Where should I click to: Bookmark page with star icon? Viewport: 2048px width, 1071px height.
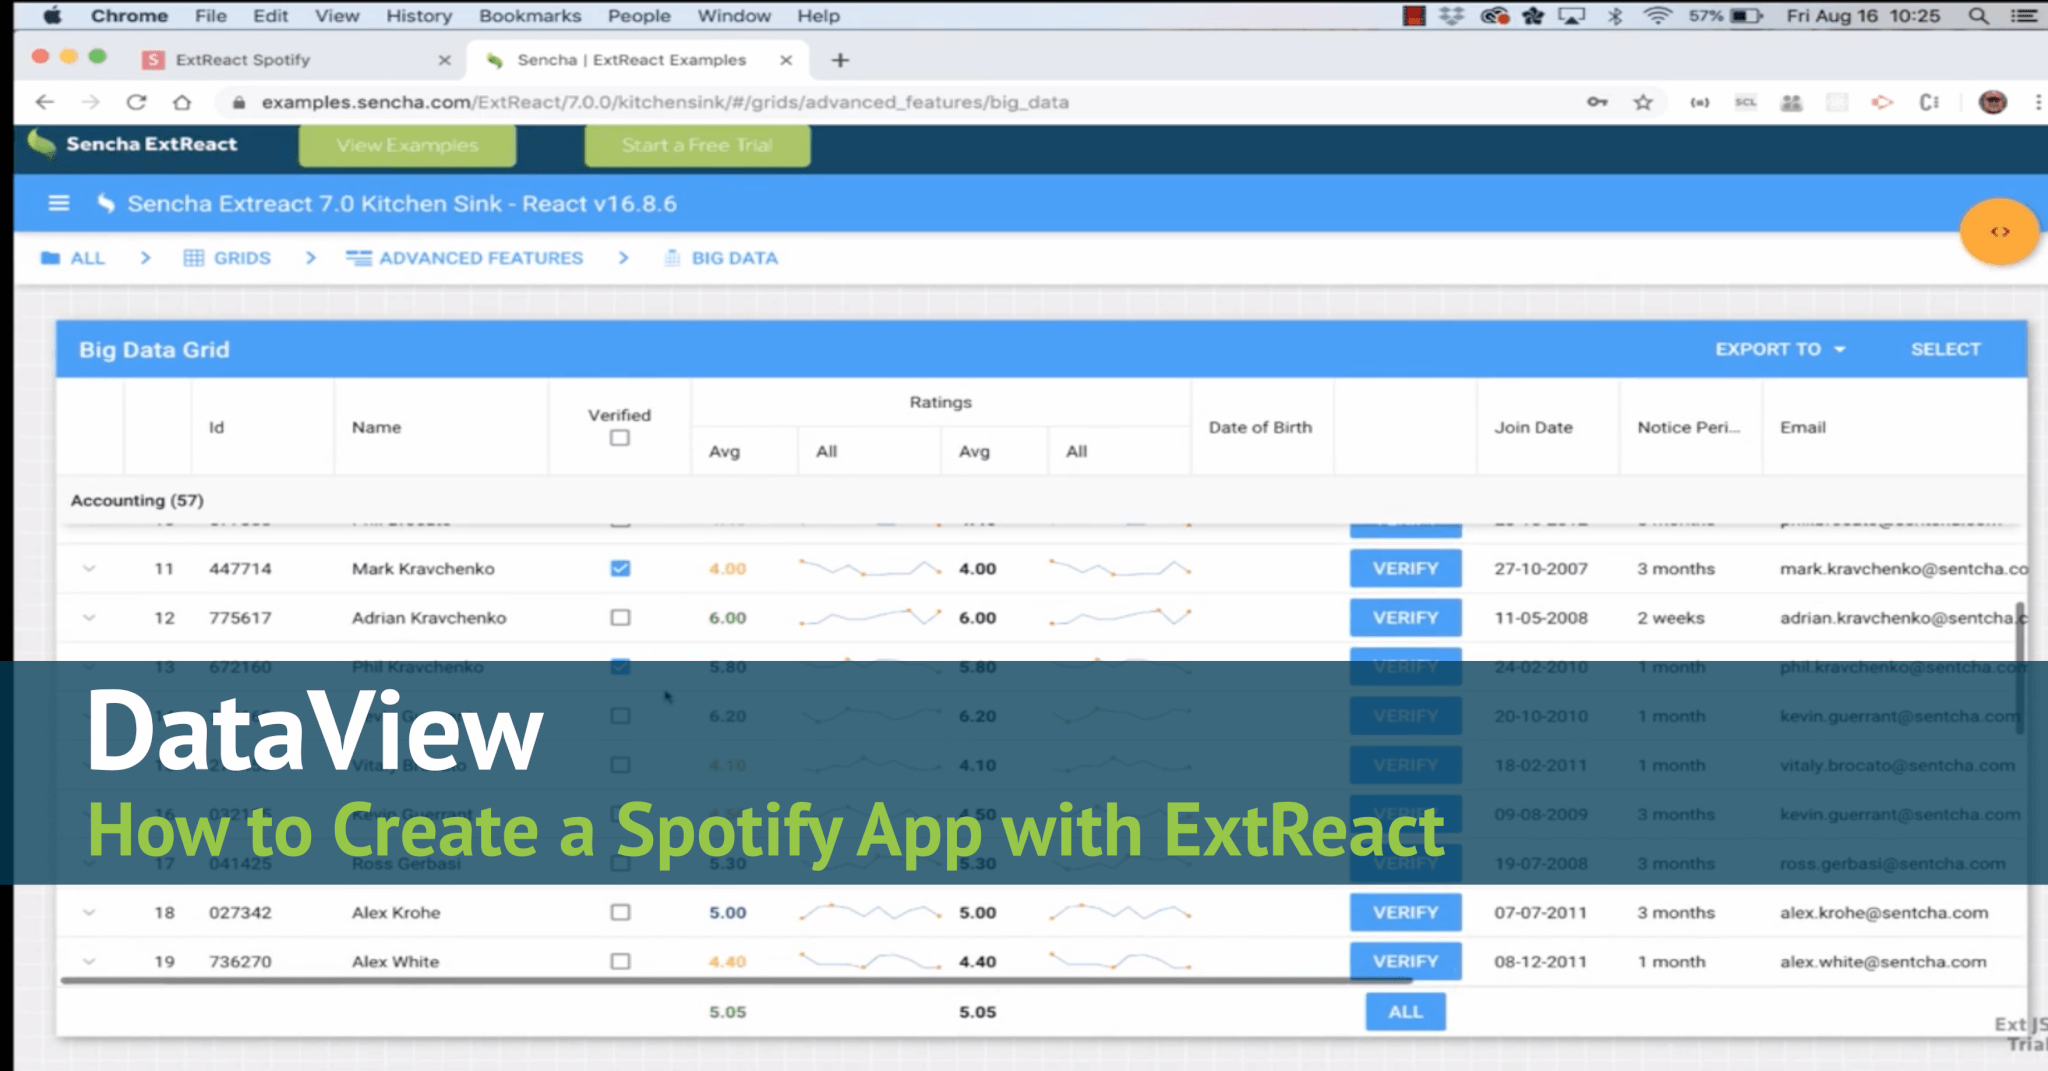[1643, 102]
